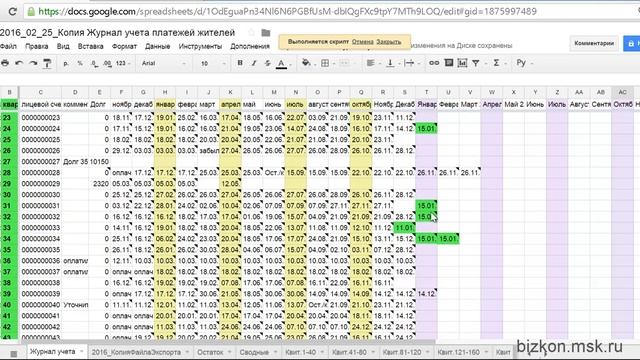Open the Вставка menu
The width and height of the screenshot is (640, 360).
point(91,46)
